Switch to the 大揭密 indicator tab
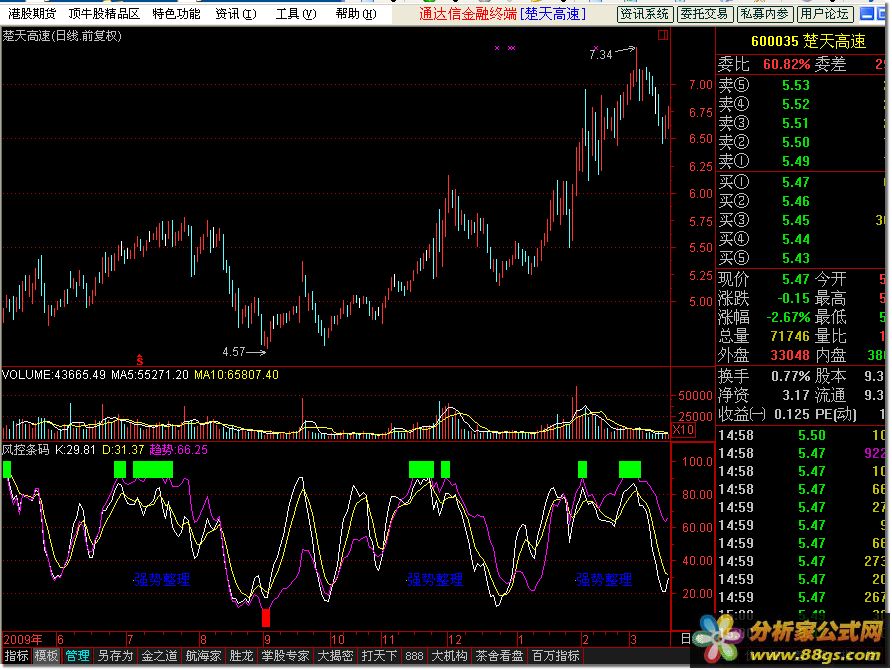Image resolution: width=892 pixels, height=670 pixels. (335, 656)
